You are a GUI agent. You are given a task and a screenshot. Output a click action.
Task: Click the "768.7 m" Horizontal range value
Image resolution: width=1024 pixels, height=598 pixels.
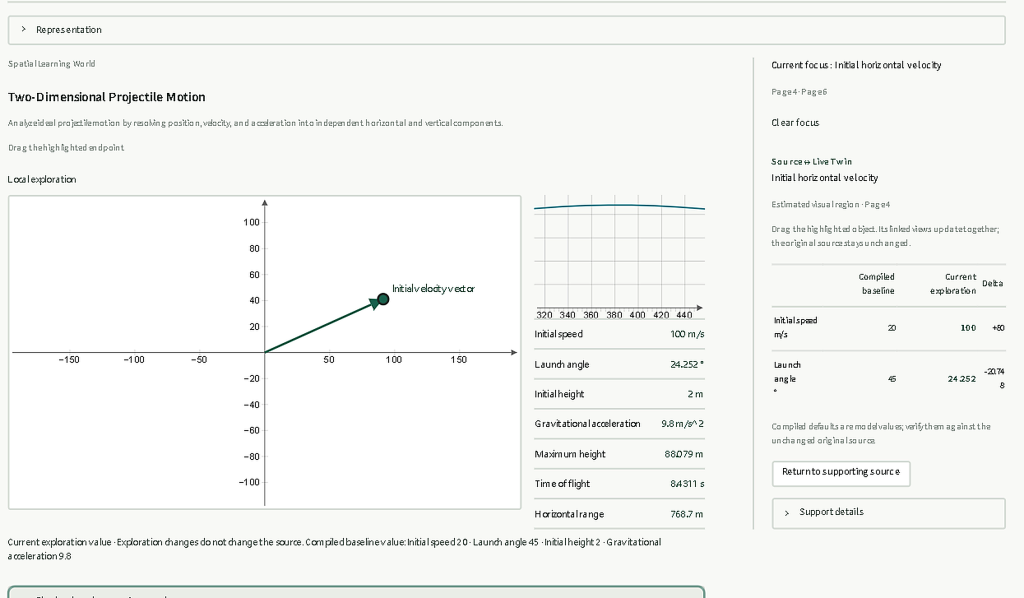(x=687, y=514)
